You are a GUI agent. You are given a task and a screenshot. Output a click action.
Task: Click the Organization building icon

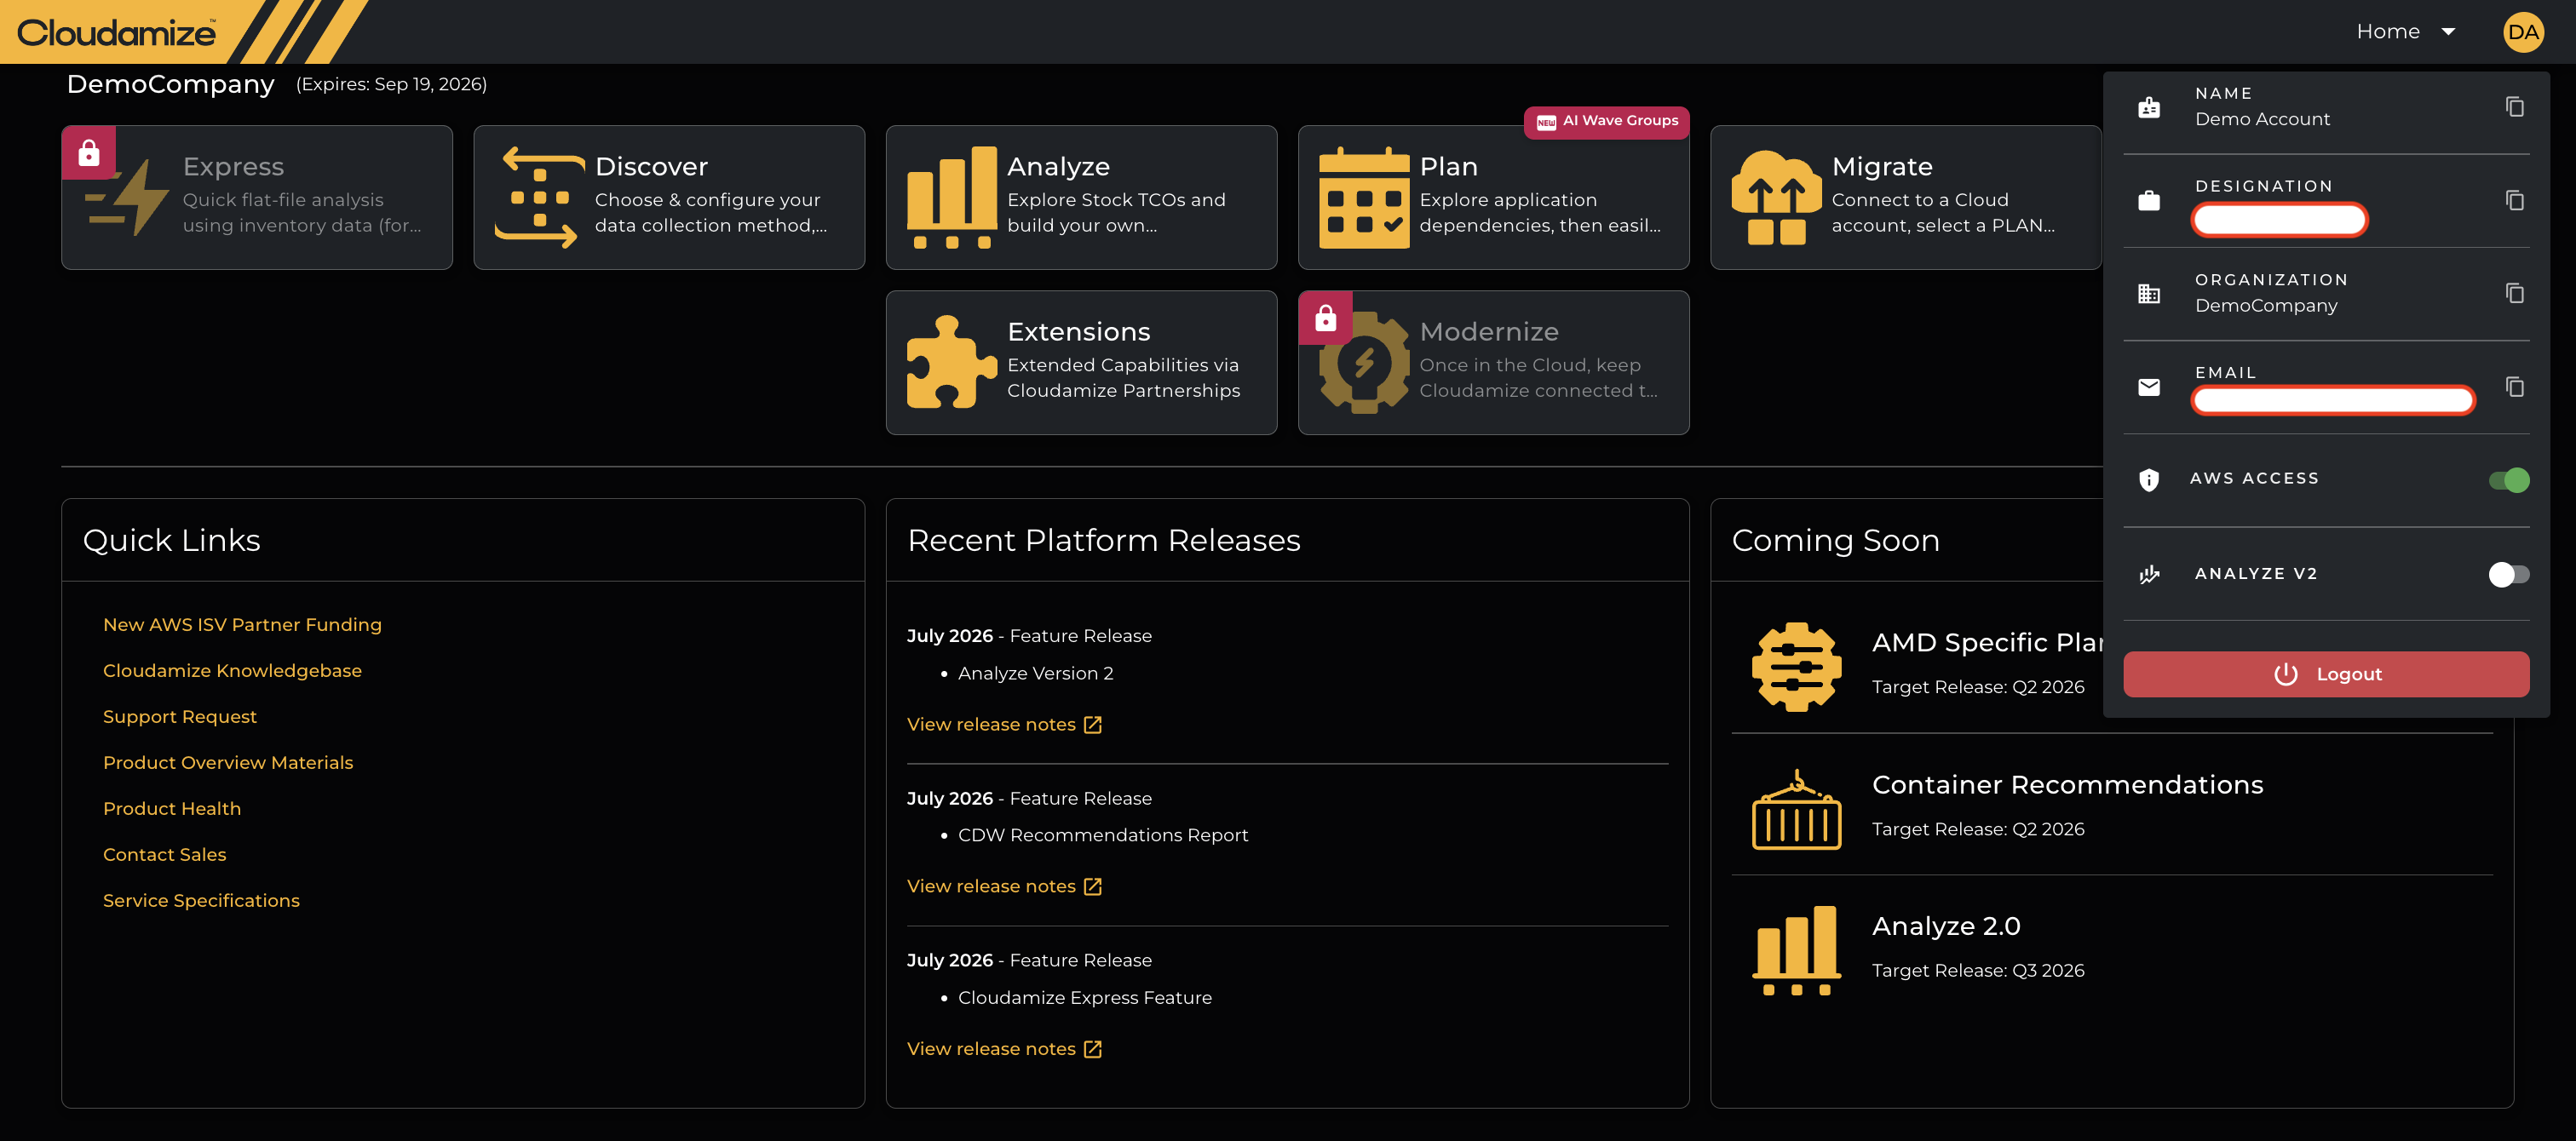point(2148,294)
